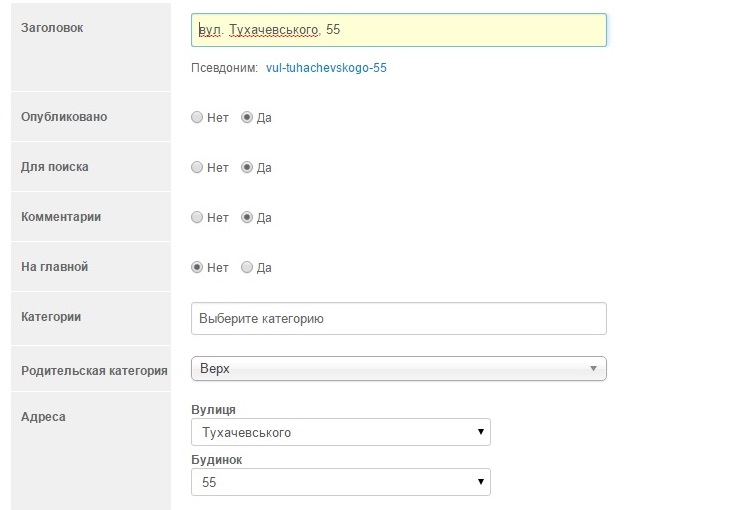Choose Нет for На главной
This screenshot has height=510, width=739.
pyautogui.click(x=197, y=267)
